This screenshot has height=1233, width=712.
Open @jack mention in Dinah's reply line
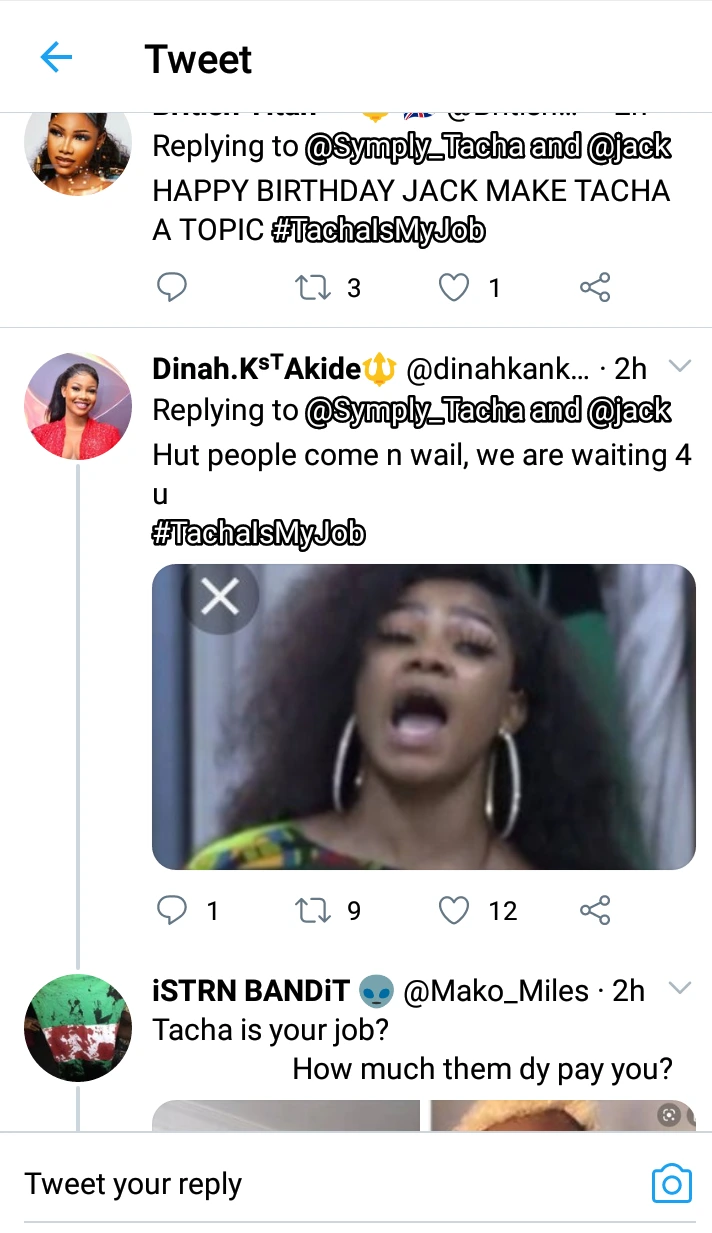(628, 410)
